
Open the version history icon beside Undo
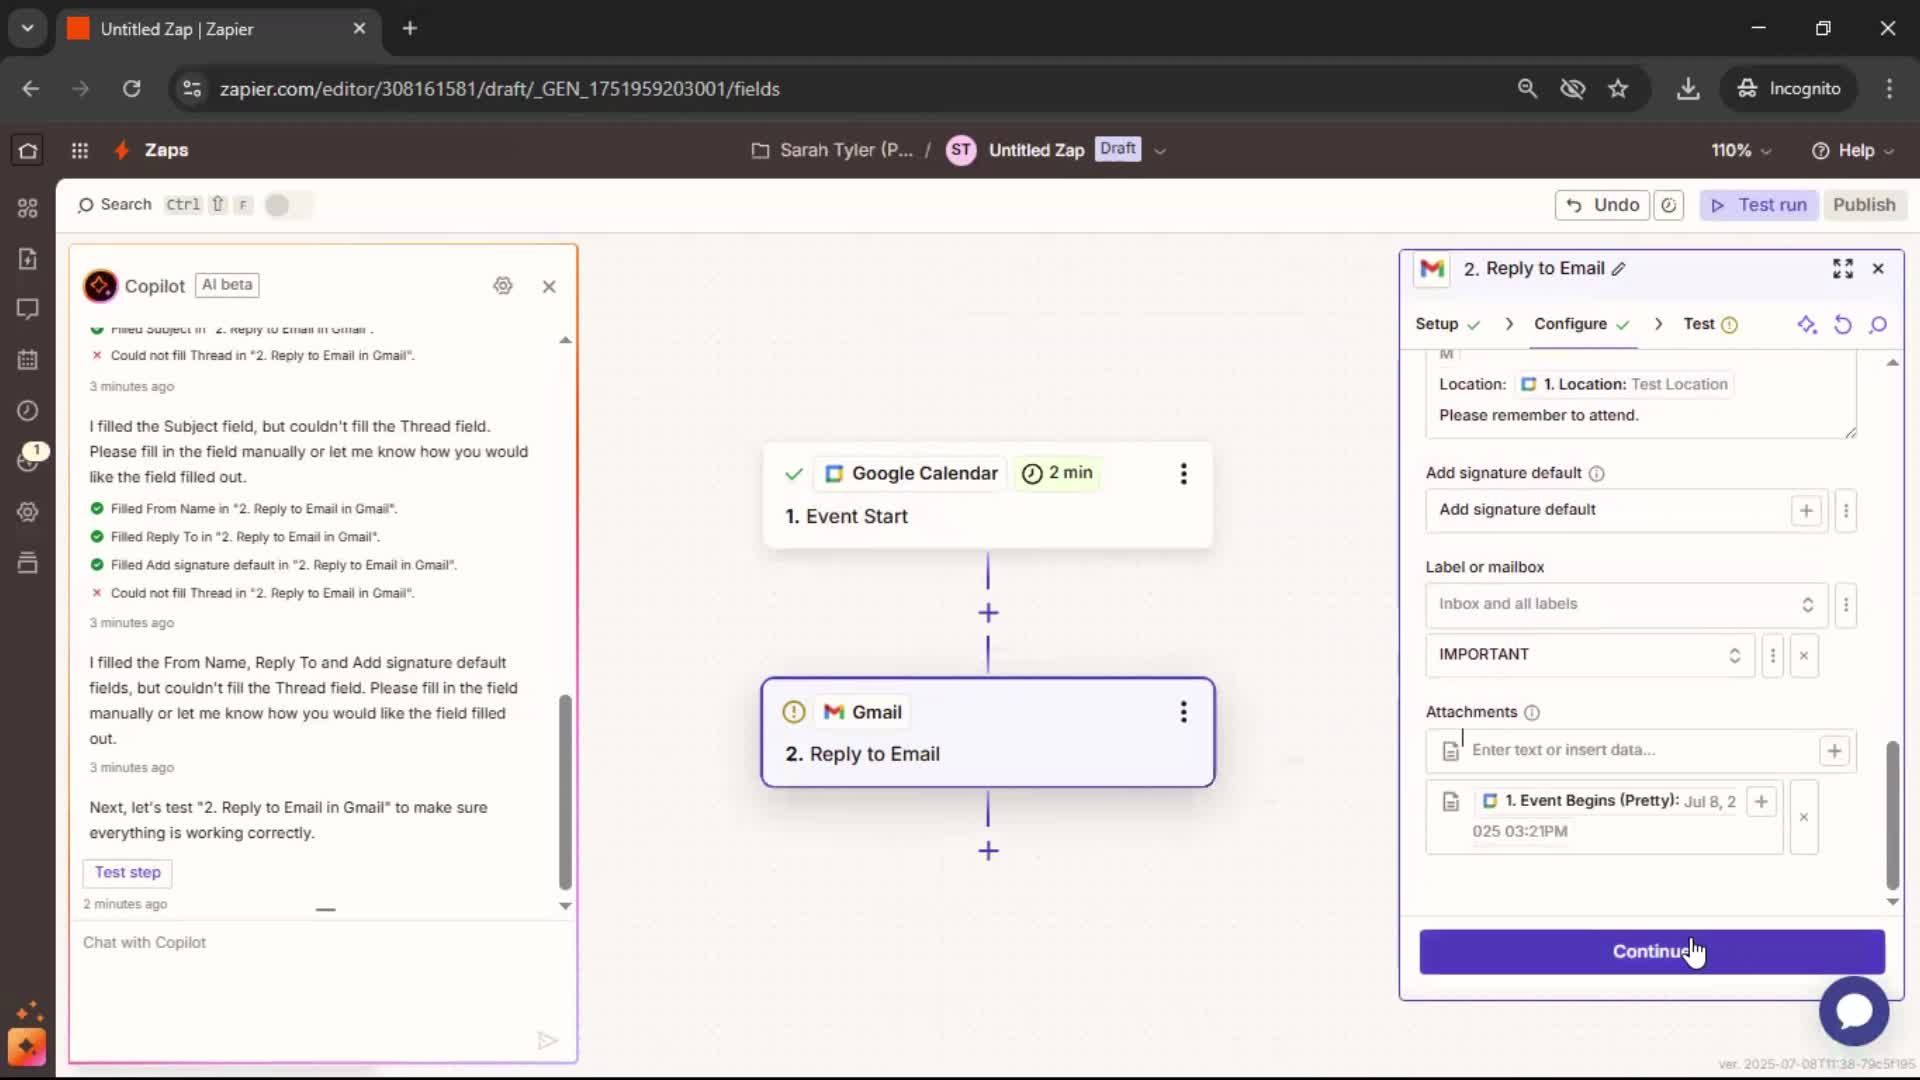coord(1669,205)
